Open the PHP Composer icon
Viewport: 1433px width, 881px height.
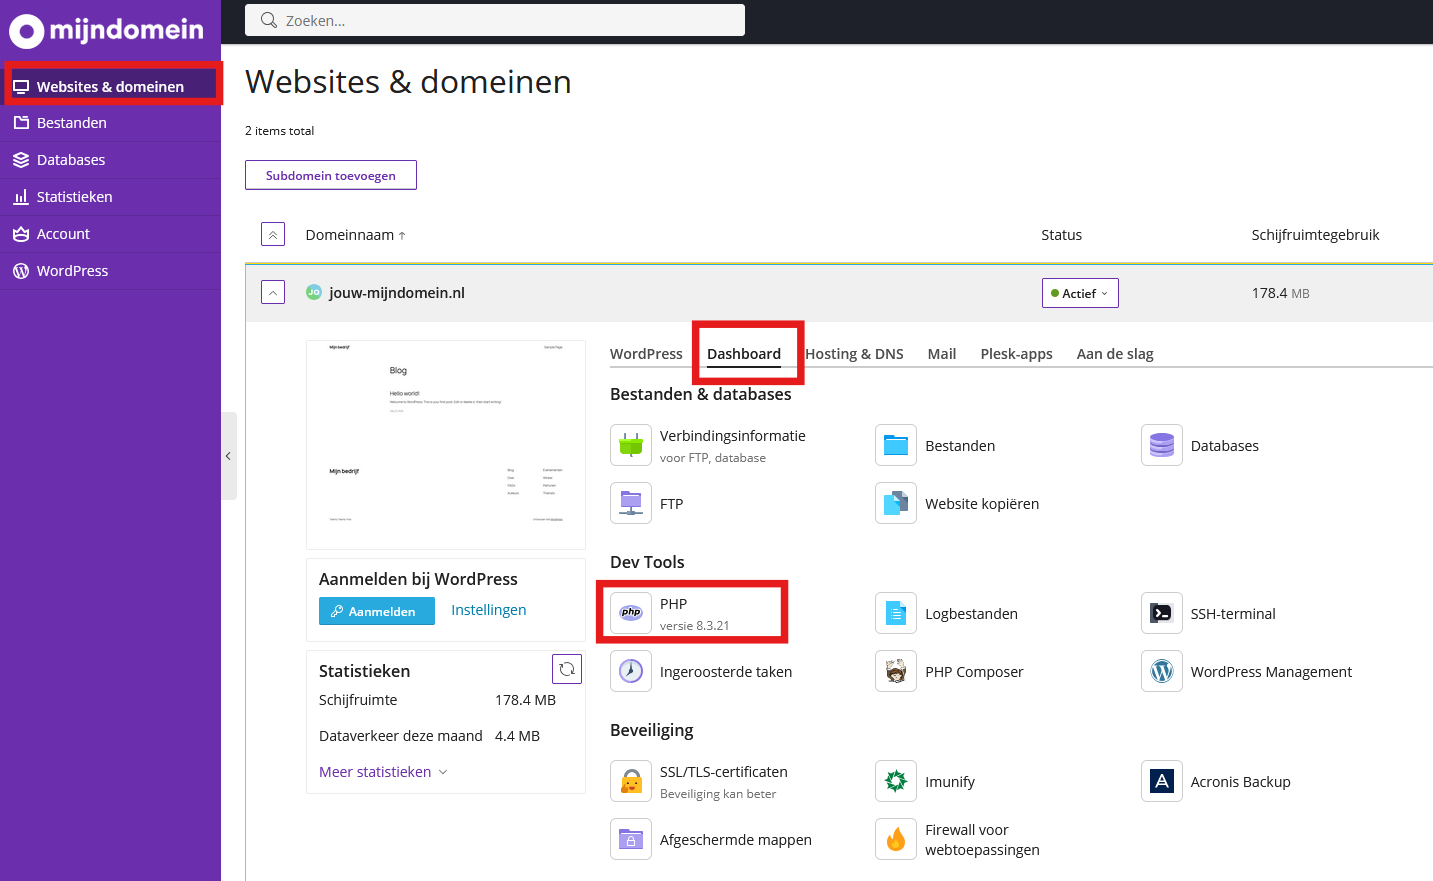coord(896,672)
